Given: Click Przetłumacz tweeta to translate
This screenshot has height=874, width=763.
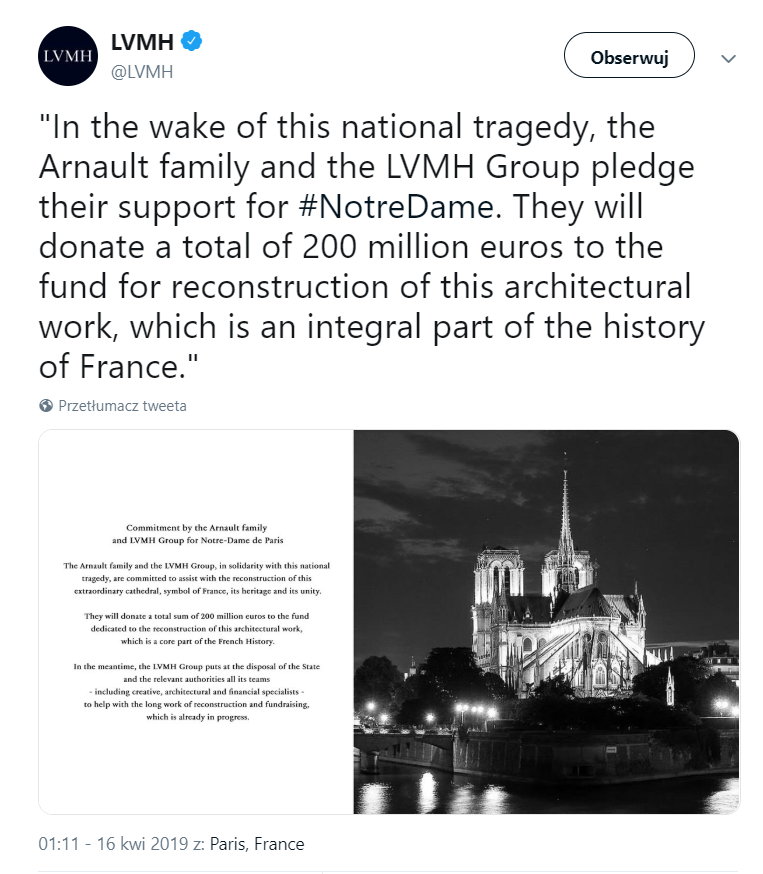Looking at the screenshot, I should (122, 406).
